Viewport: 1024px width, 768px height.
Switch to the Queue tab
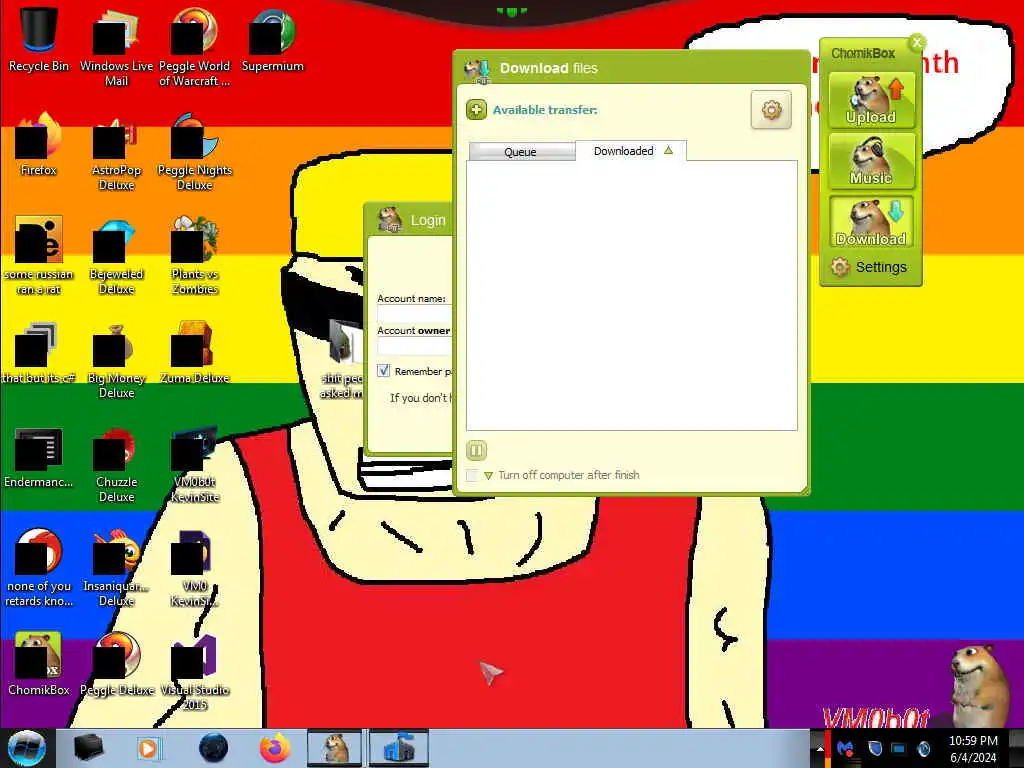click(x=521, y=152)
